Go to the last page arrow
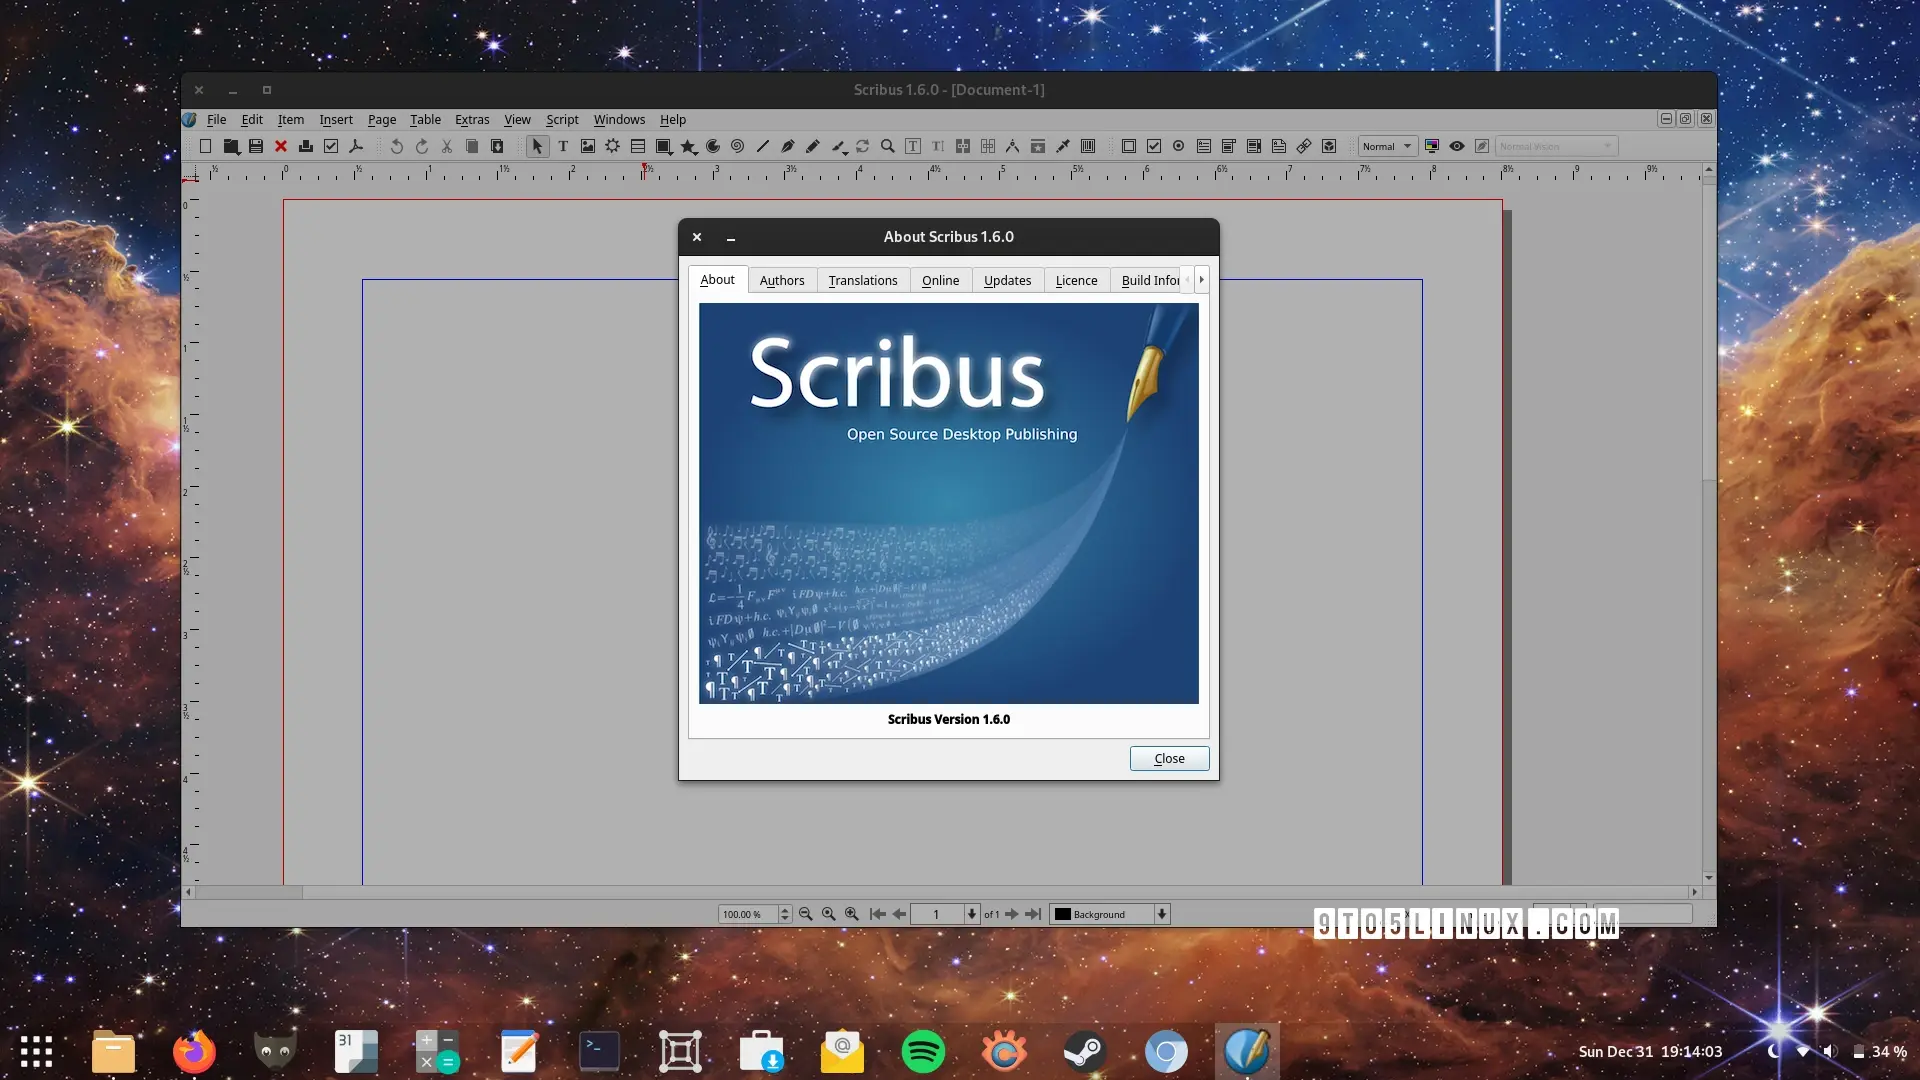Viewport: 1920px width, 1080px height. [1033, 914]
